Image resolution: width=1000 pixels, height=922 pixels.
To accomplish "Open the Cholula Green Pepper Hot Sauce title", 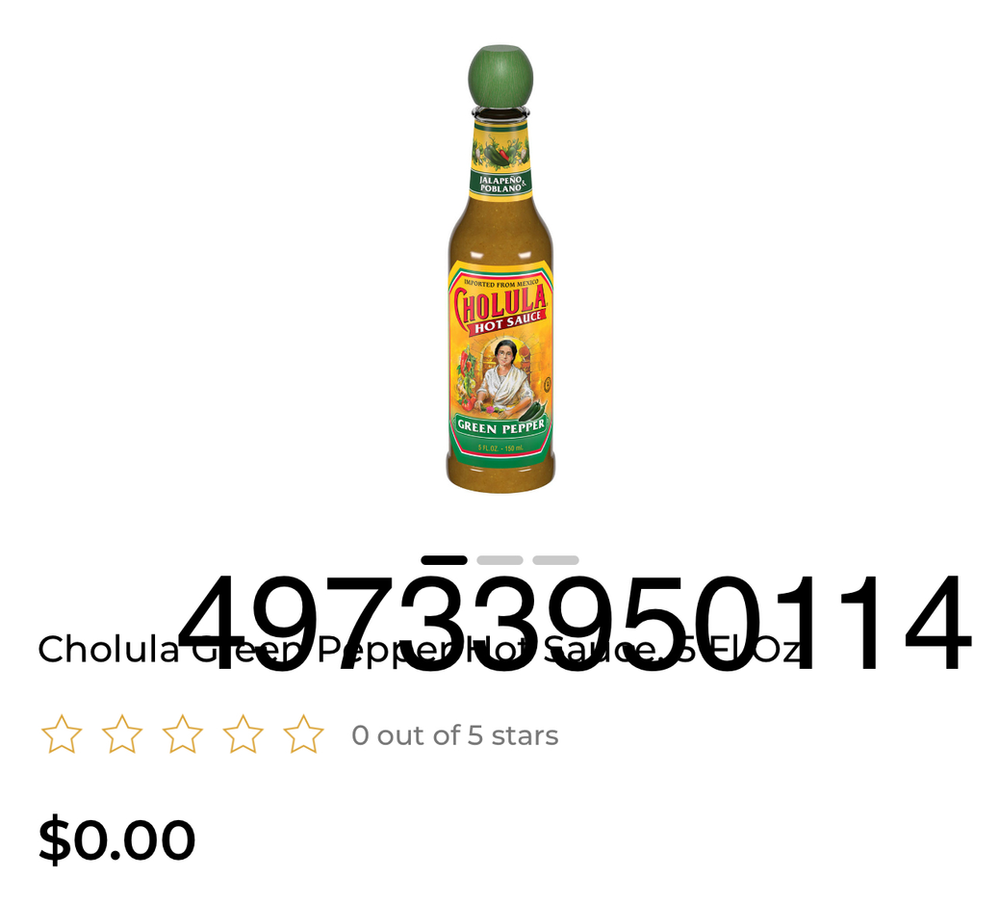I will point(419,649).
